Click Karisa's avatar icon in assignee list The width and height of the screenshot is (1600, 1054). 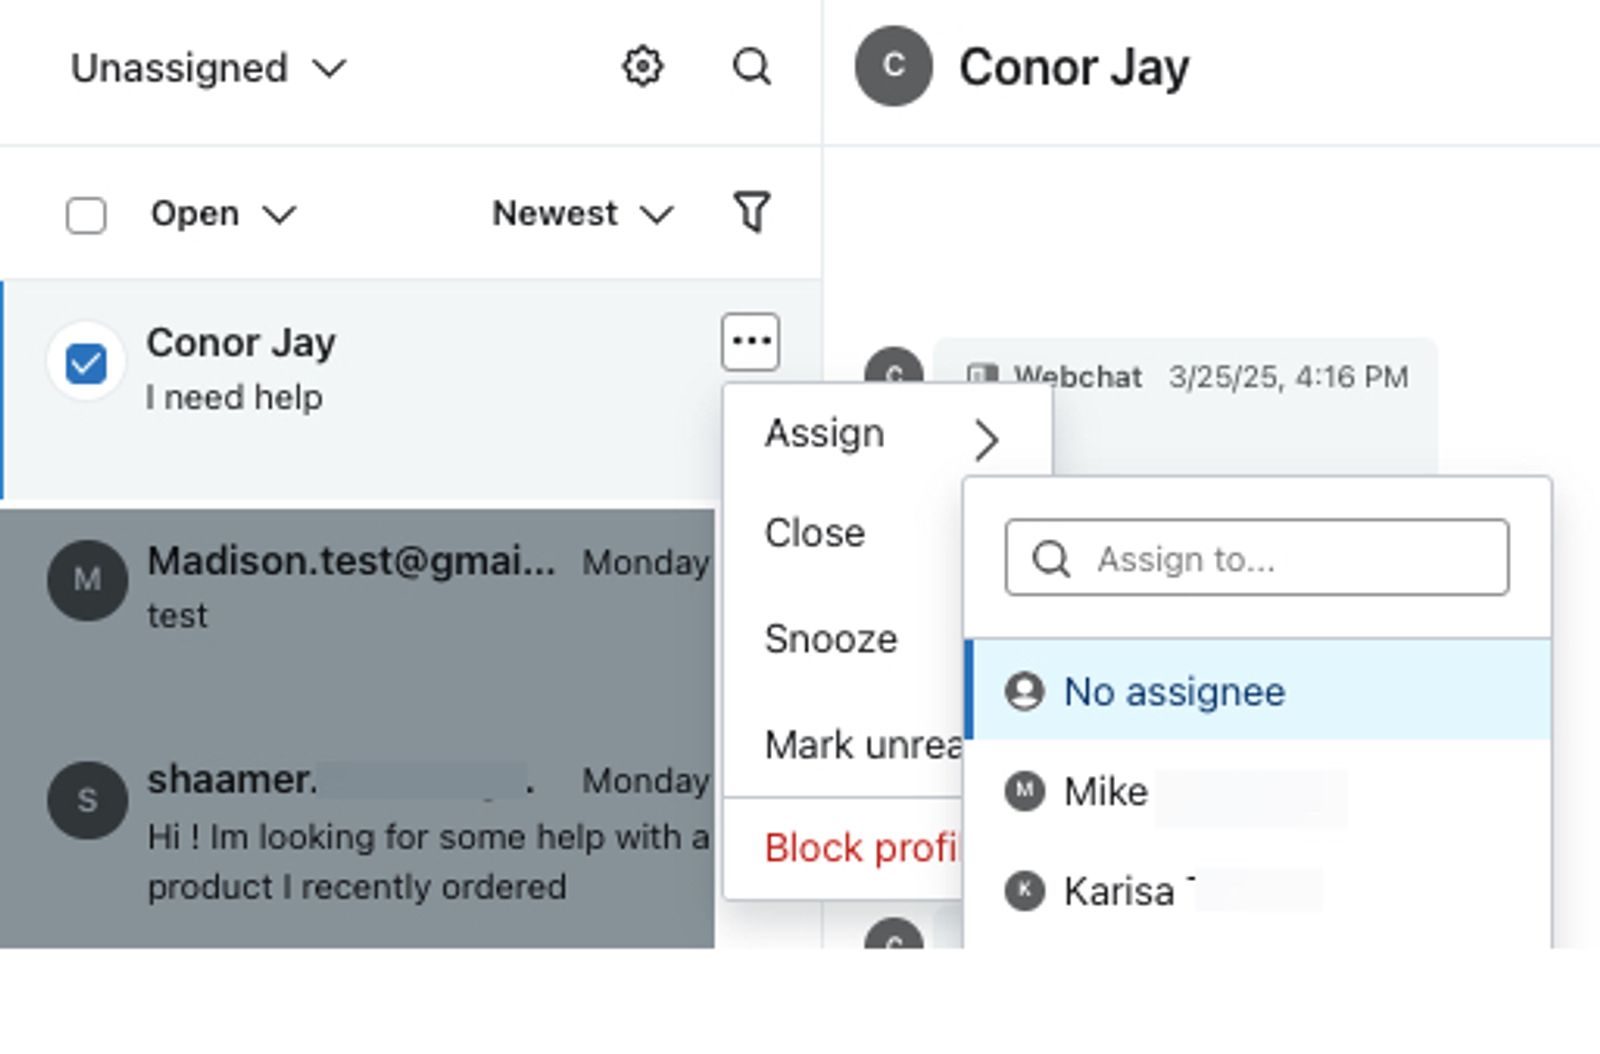[1024, 890]
